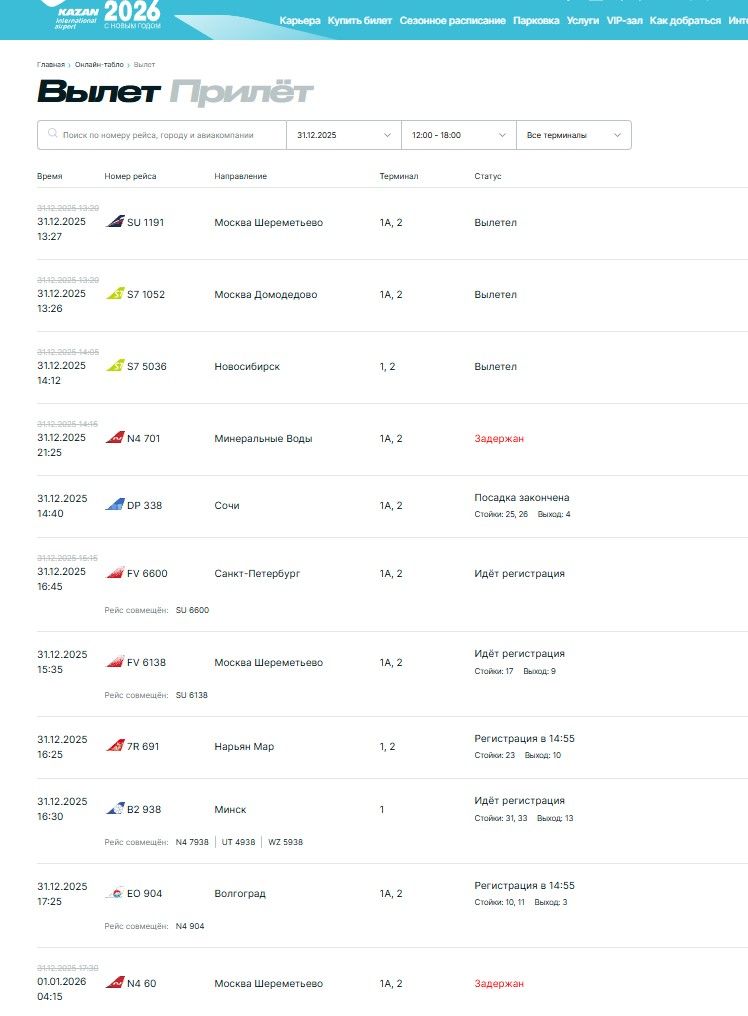
Task: Click the S7 logo next to S7 1052
Action: tap(115, 294)
